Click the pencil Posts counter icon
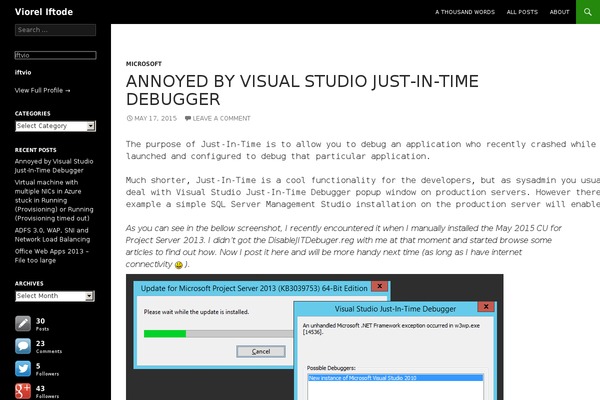600x400 pixels. pyautogui.click(x=23, y=323)
